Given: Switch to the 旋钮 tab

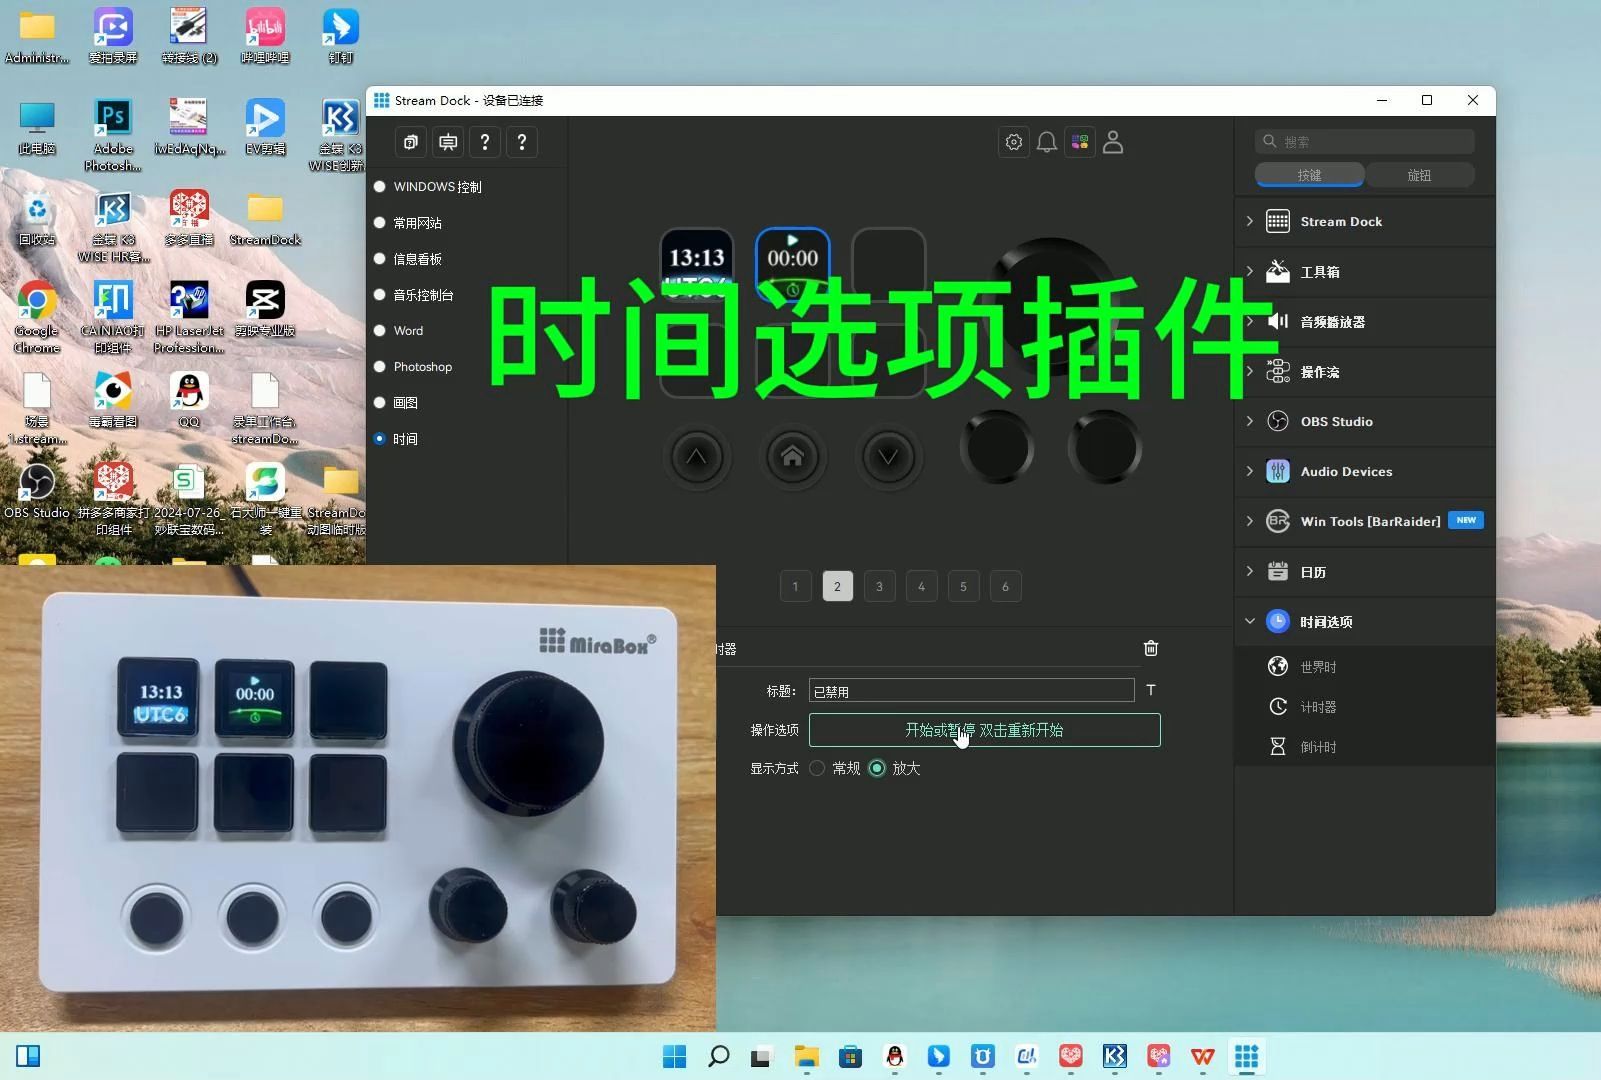Looking at the screenshot, I should pyautogui.click(x=1420, y=174).
